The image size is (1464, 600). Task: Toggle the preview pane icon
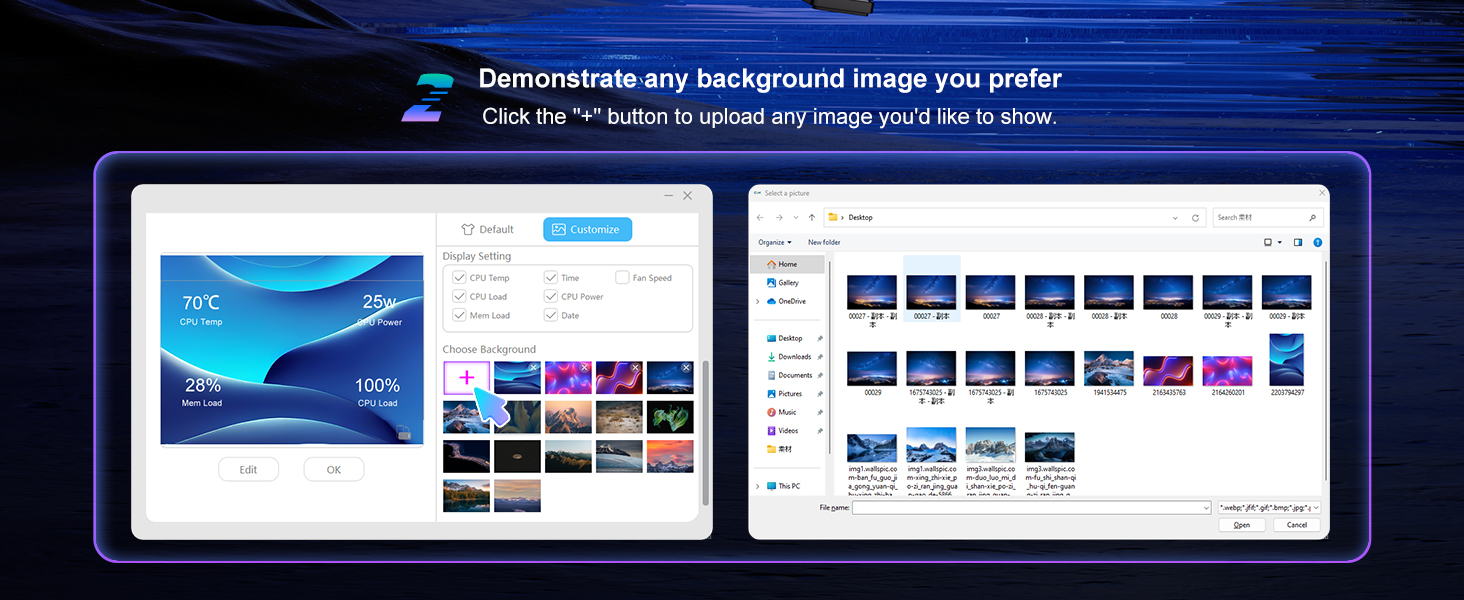coord(1298,242)
